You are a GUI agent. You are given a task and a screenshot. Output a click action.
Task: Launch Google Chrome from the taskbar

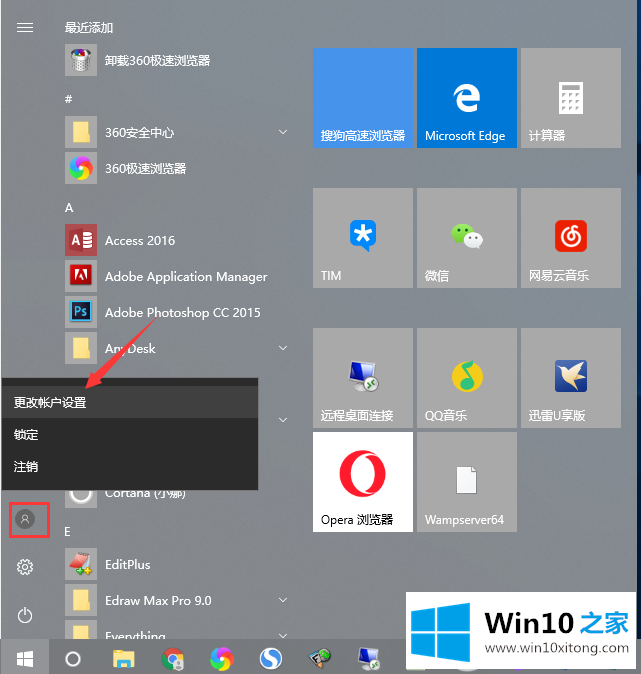pos(172,659)
